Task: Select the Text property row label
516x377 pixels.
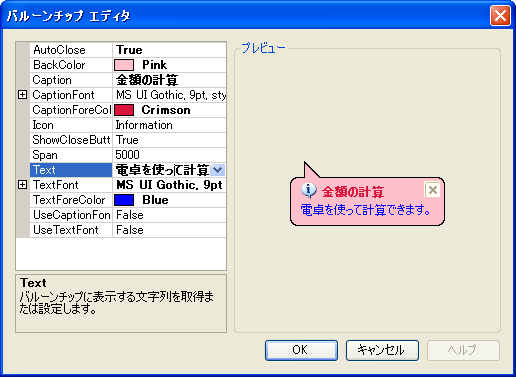Action: point(71,170)
